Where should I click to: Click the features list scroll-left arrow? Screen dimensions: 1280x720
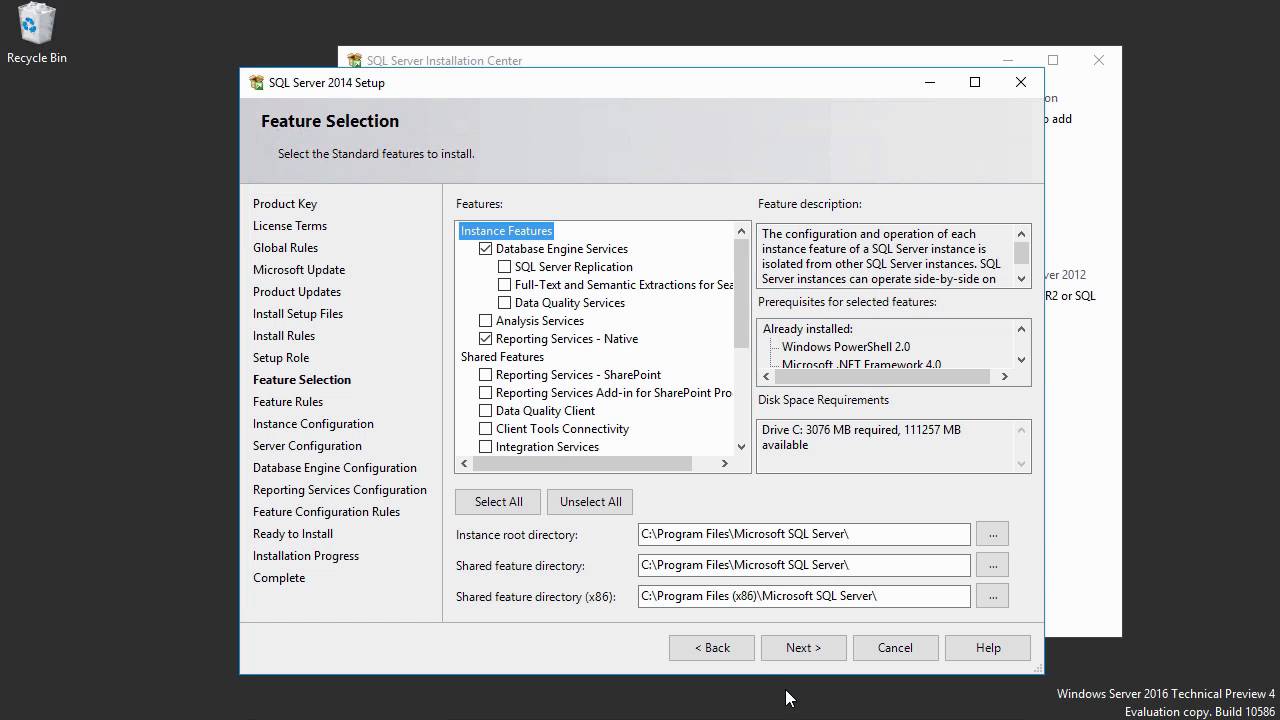463,464
